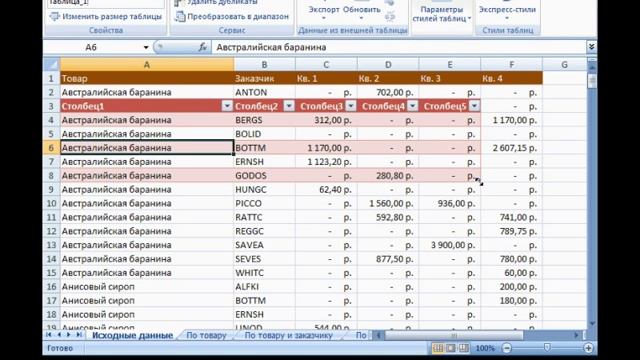Click the vertical scrollbar thumb
This screenshot has height=360, width=640.
point(592,80)
